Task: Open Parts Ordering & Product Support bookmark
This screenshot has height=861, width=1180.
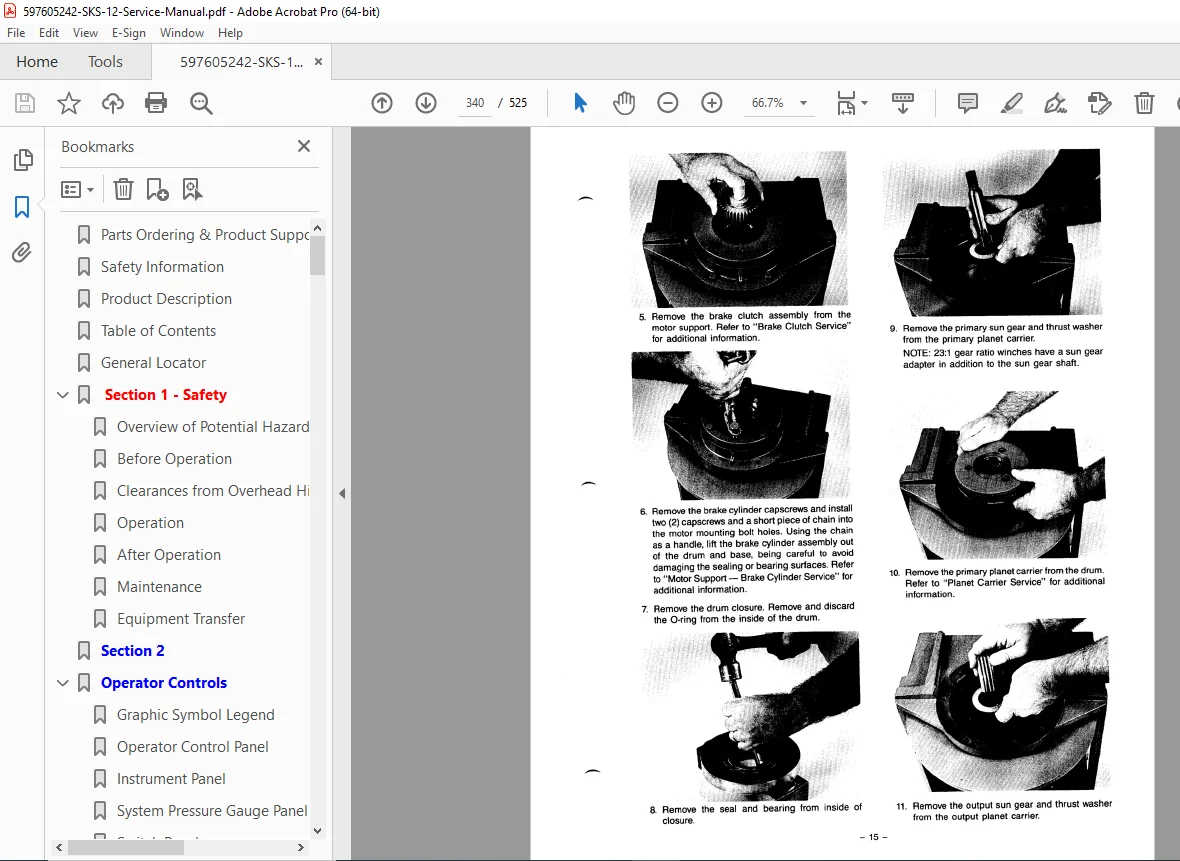Action: [x=205, y=235]
